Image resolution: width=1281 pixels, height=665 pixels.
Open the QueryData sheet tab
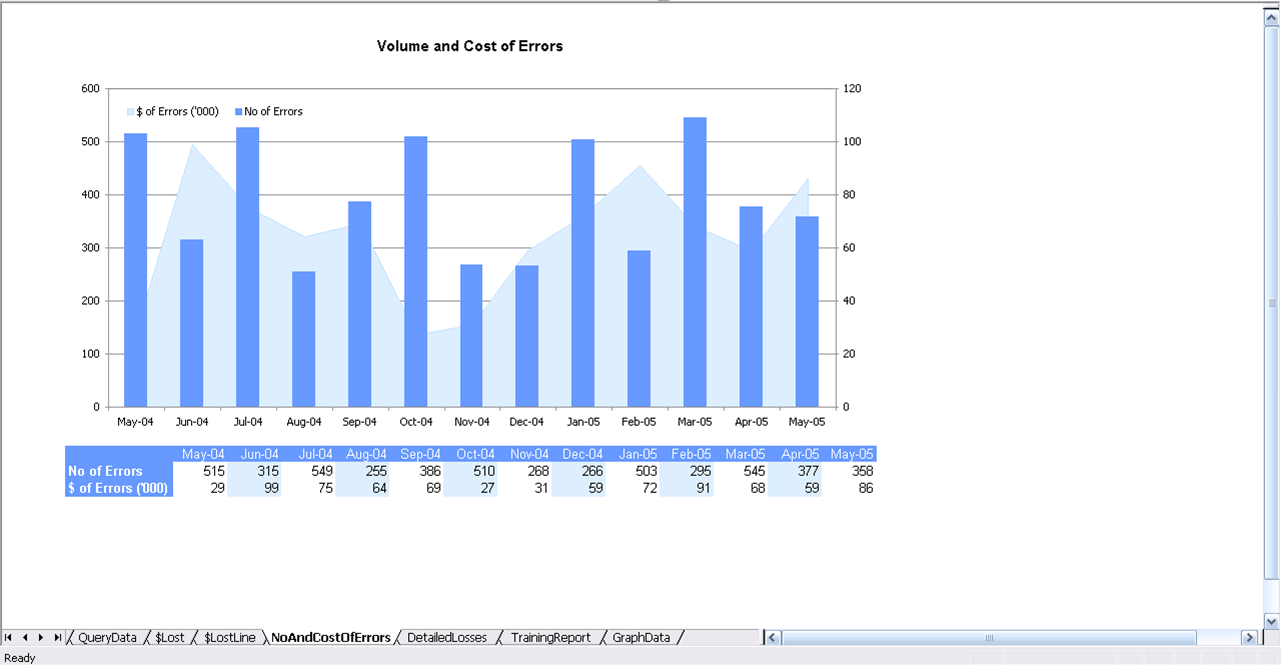point(107,638)
